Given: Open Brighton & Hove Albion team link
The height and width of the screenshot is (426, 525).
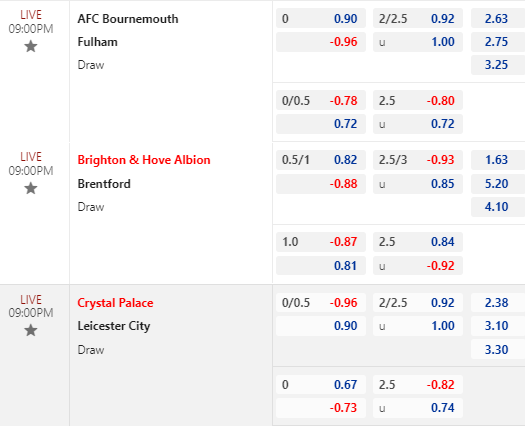Looking at the screenshot, I should click(144, 160).
